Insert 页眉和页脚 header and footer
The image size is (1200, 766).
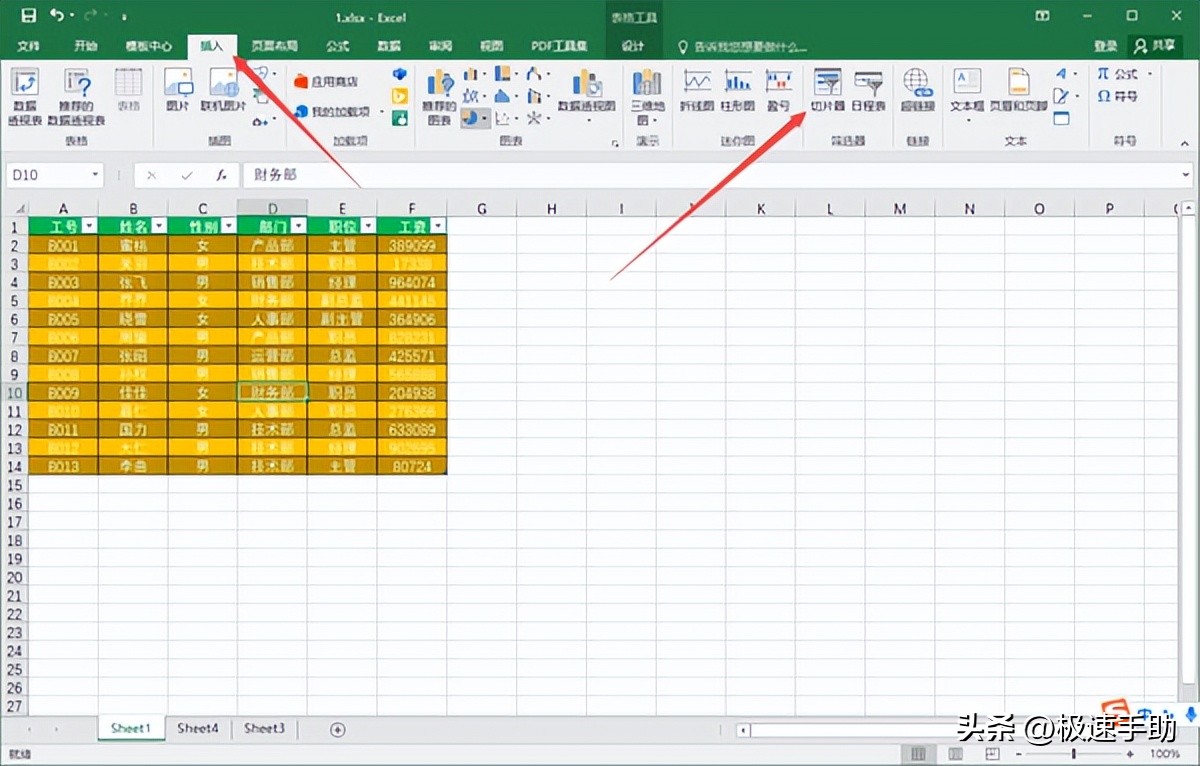coord(1018,90)
